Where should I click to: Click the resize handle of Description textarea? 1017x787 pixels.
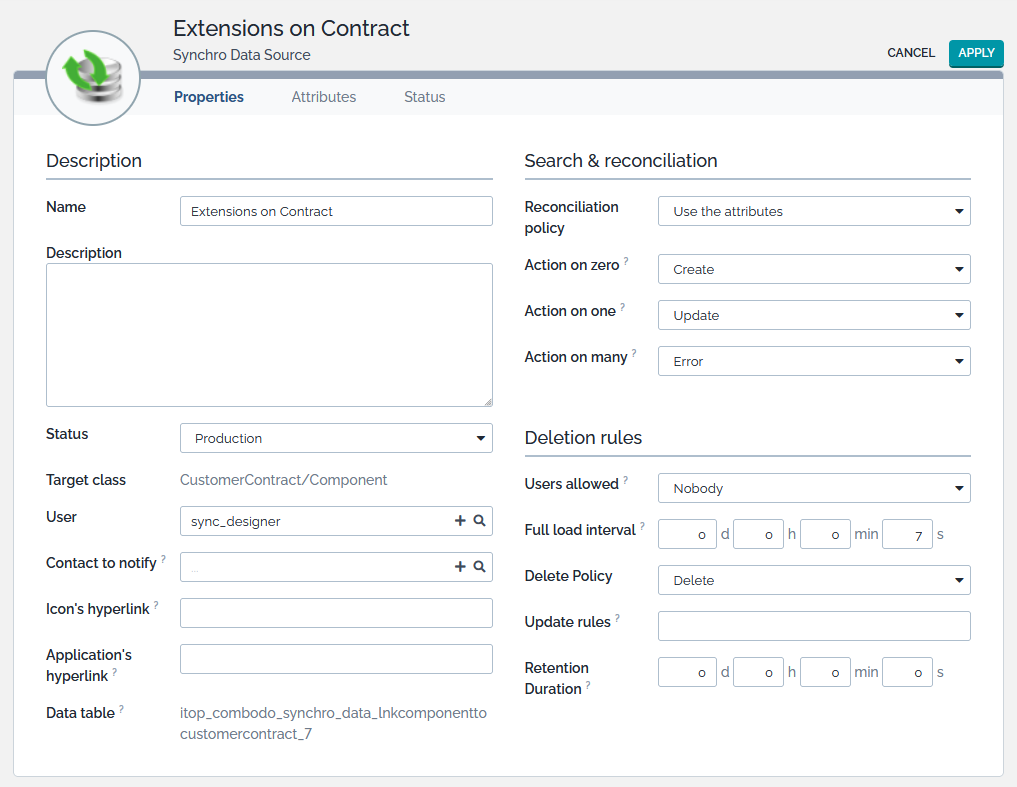click(487, 401)
